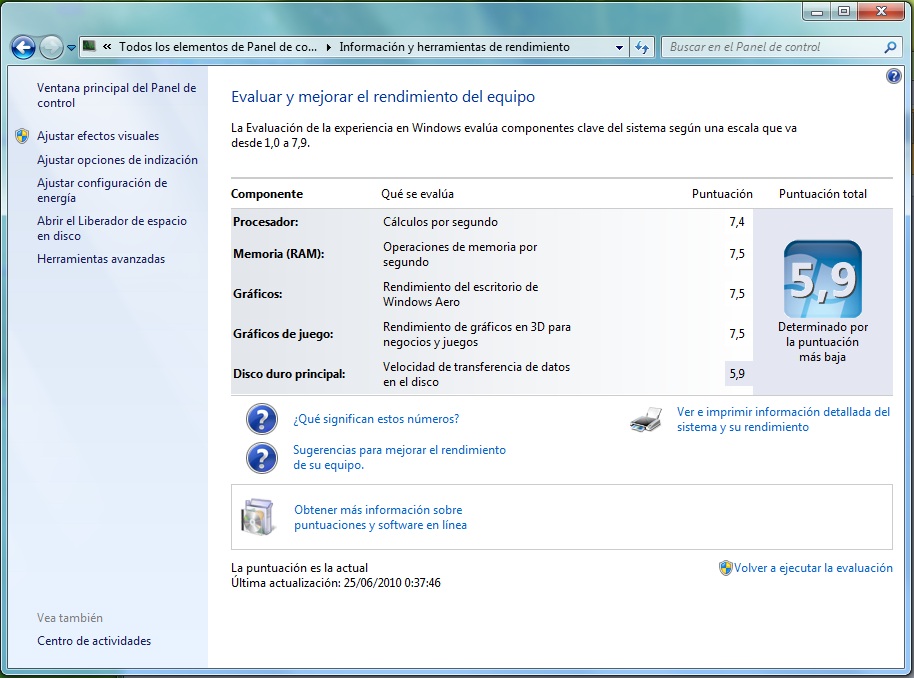This screenshot has height=679, width=914.
Task: Open 'Centro de actividades' link
Action: (x=94, y=641)
